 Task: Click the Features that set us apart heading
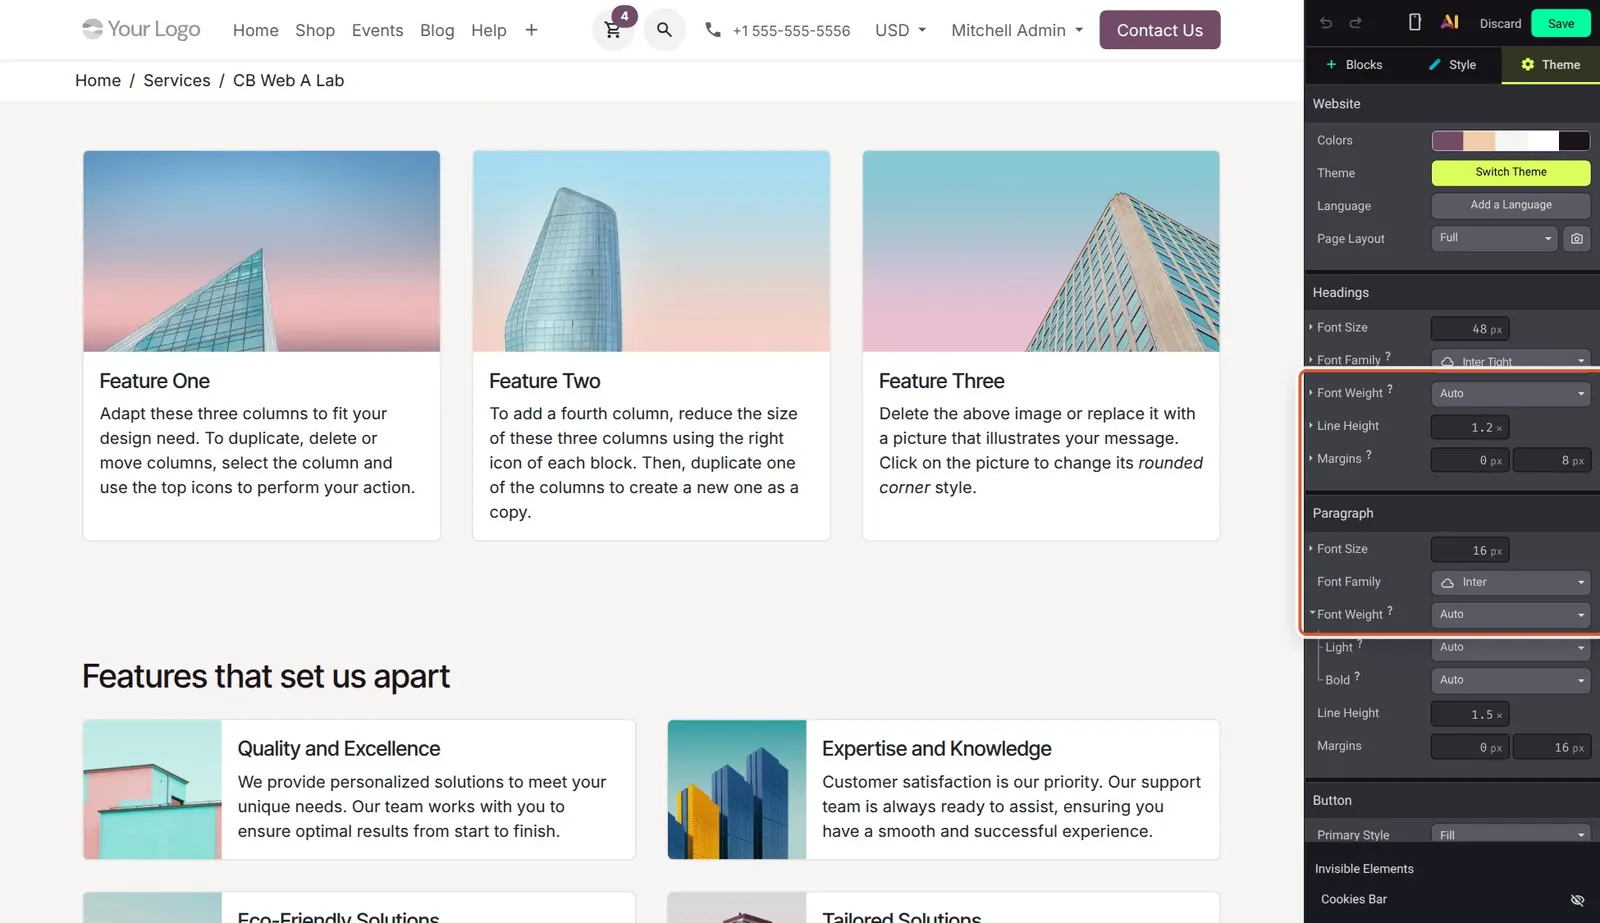266,677
